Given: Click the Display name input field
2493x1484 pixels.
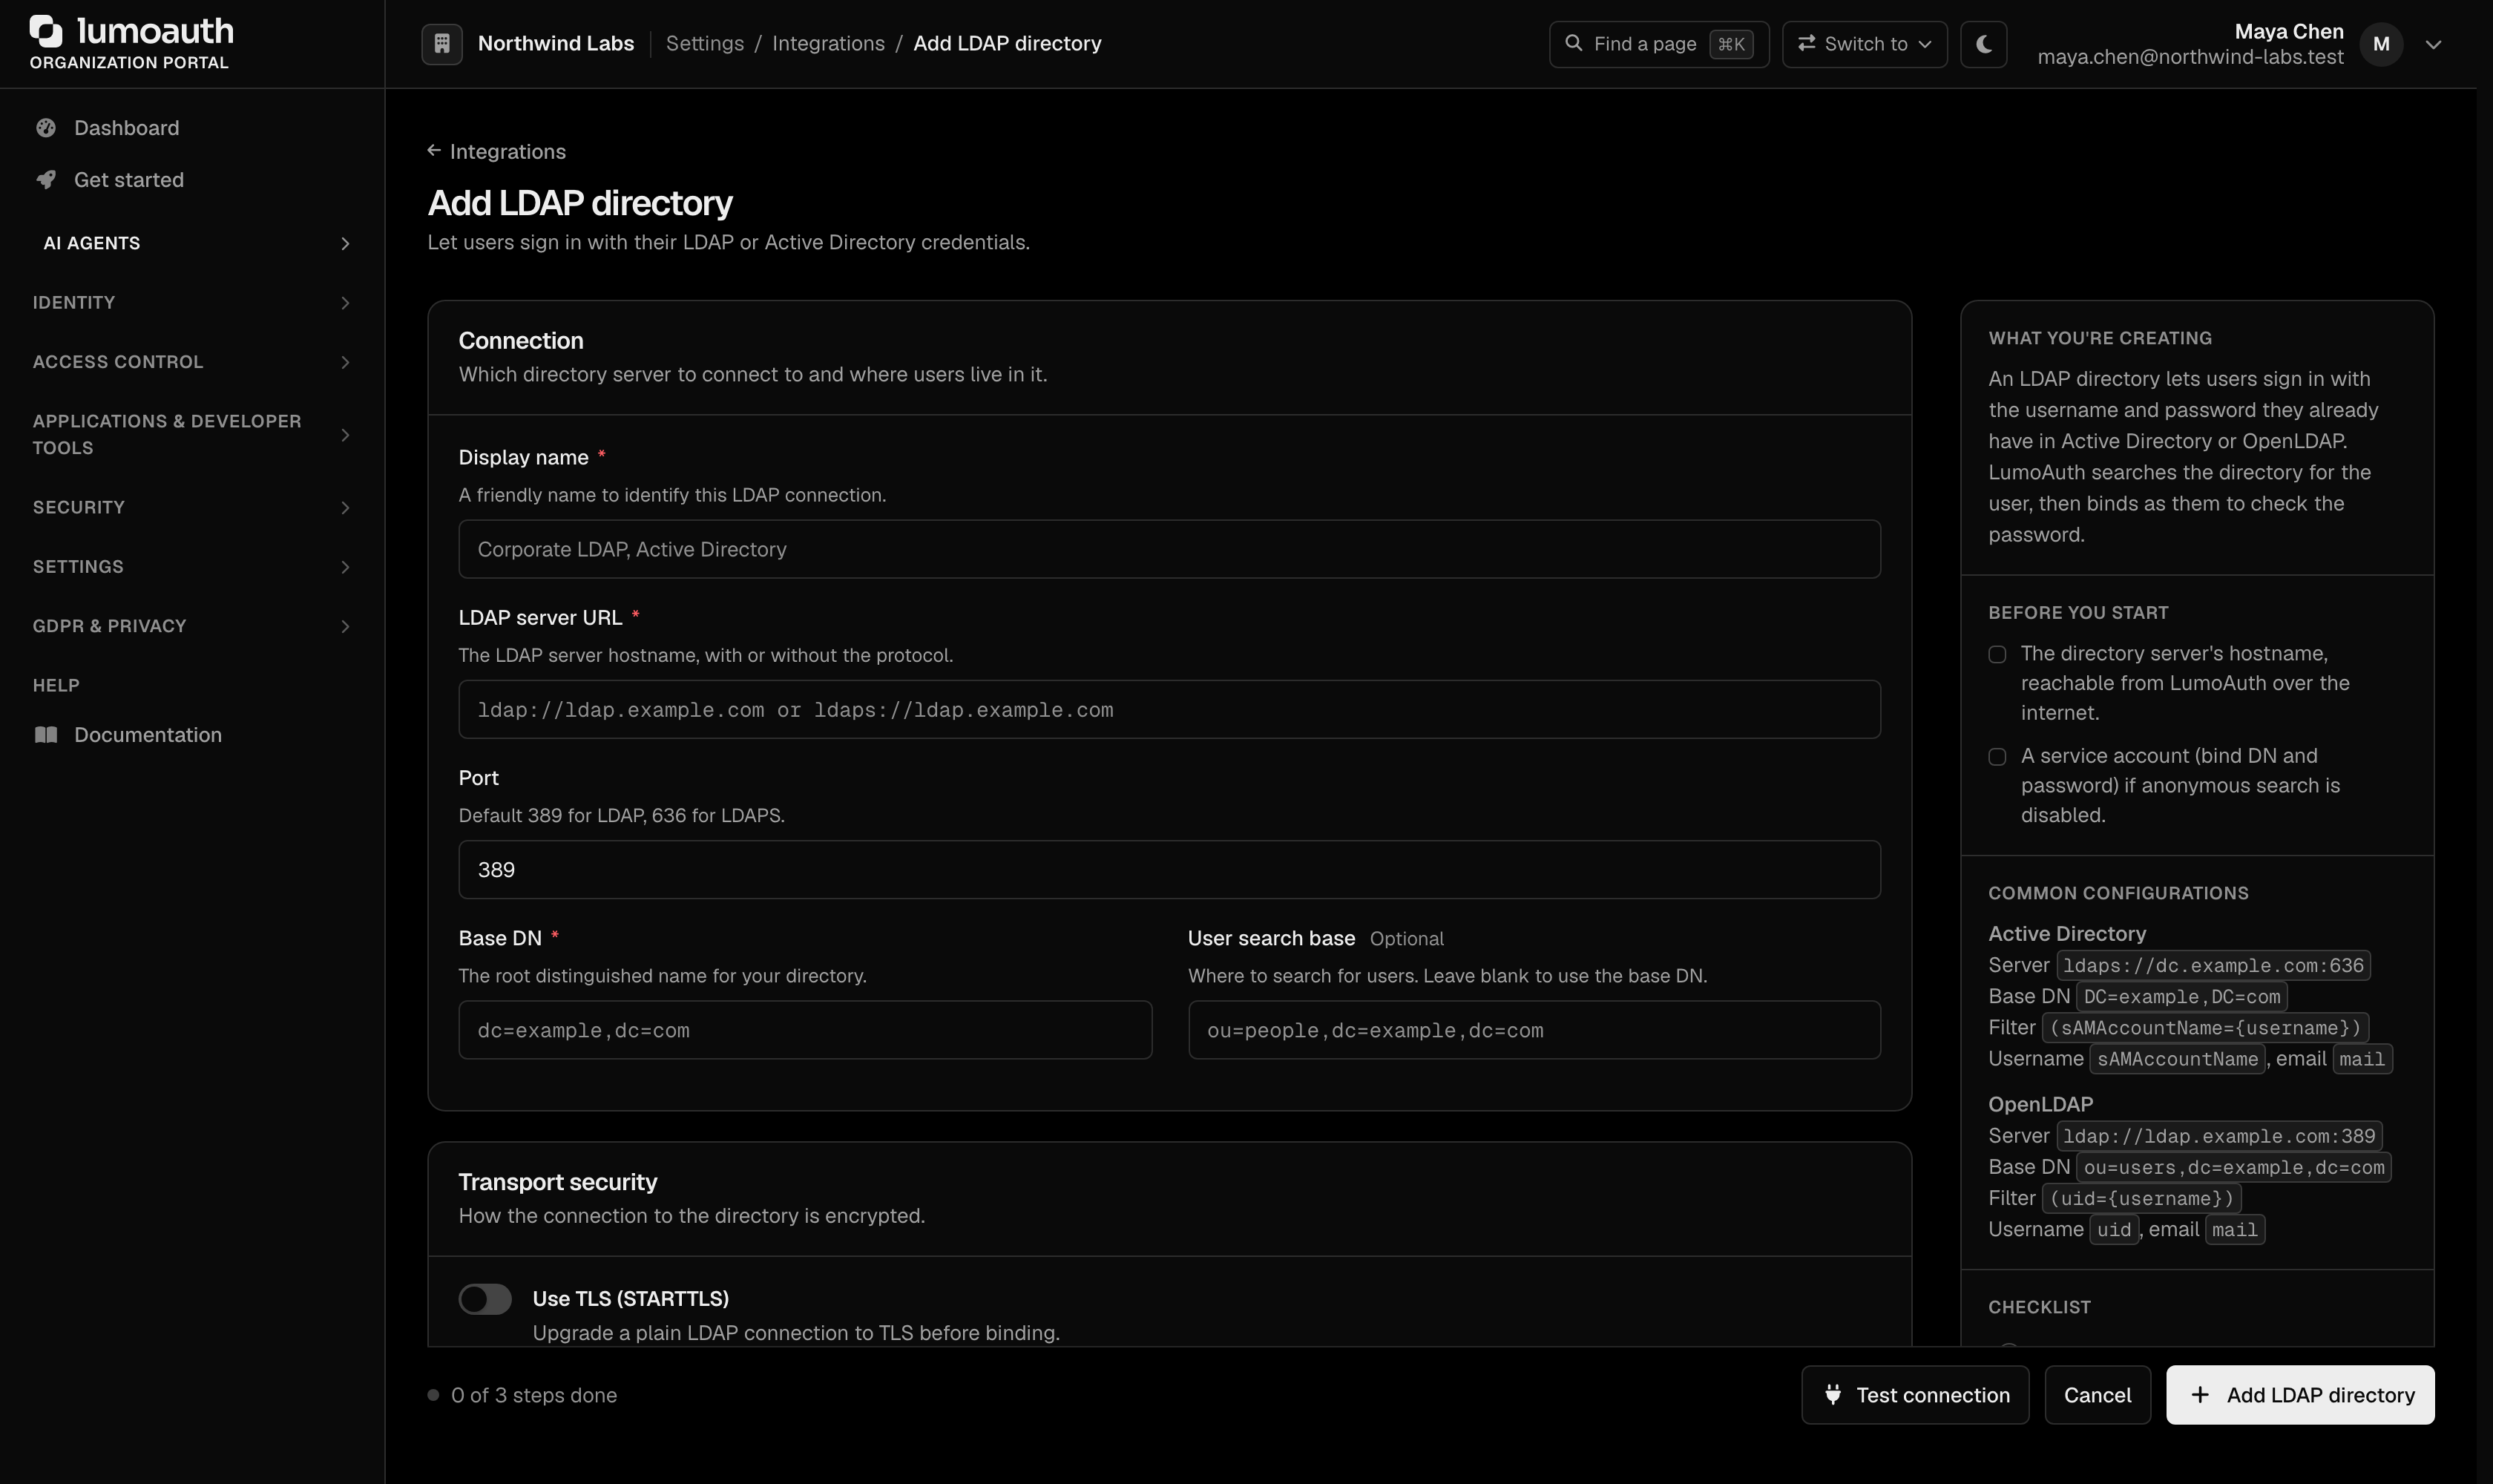Looking at the screenshot, I should [1169, 549].
